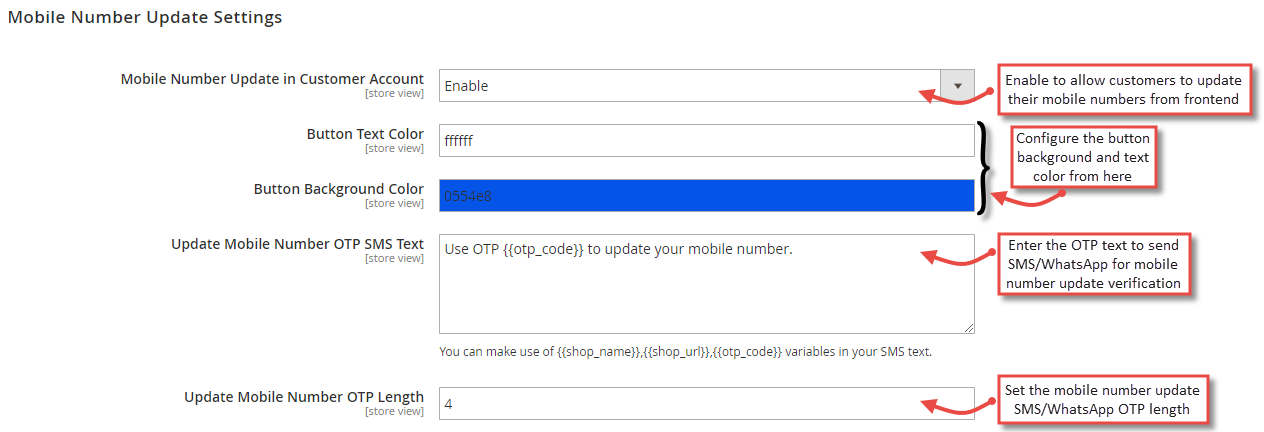This screenshot has height=432, width=1264.
Task: Click the 'Configure the button background' callout
Action: tap(1083, 157)
